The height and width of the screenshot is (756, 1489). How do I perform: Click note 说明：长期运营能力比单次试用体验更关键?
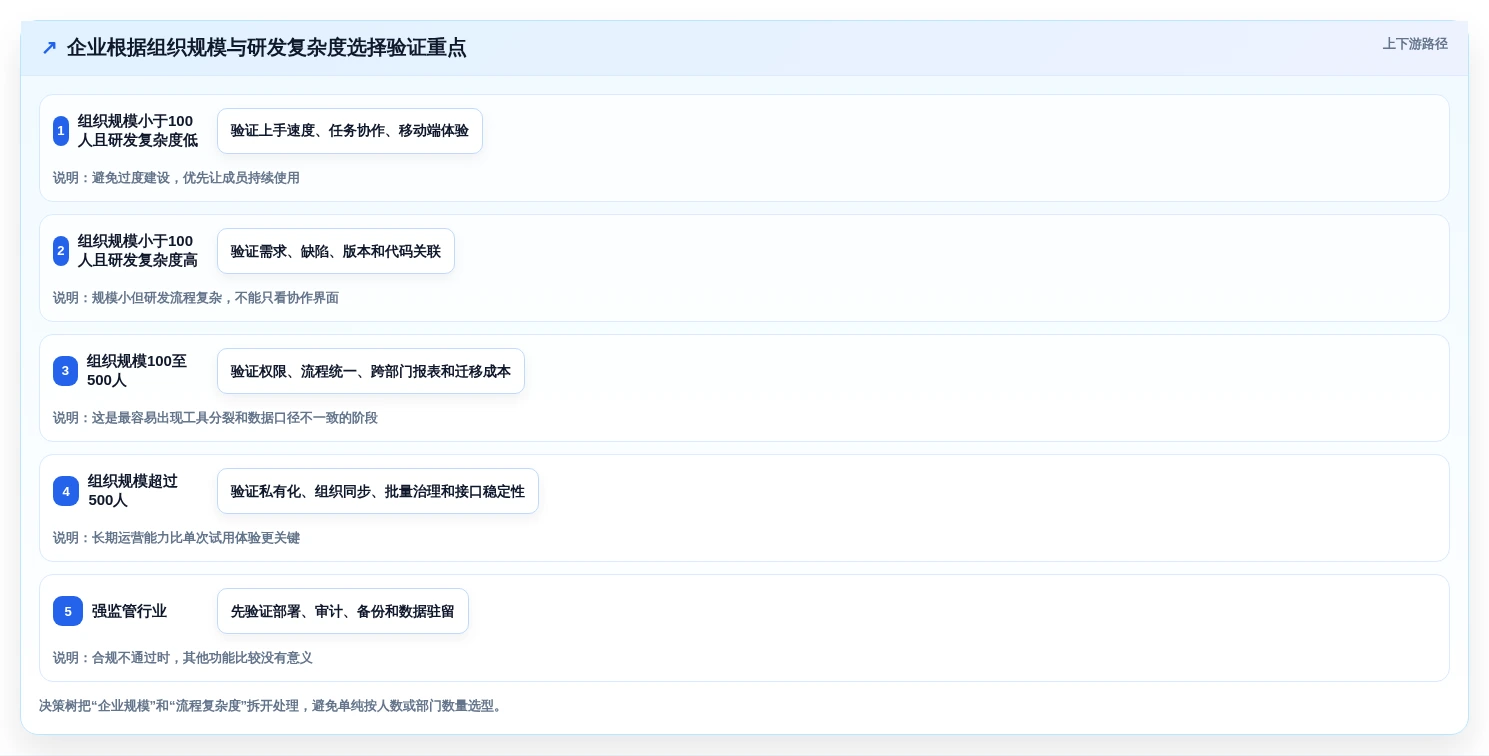pyautogui.click(x=176, y=538)
